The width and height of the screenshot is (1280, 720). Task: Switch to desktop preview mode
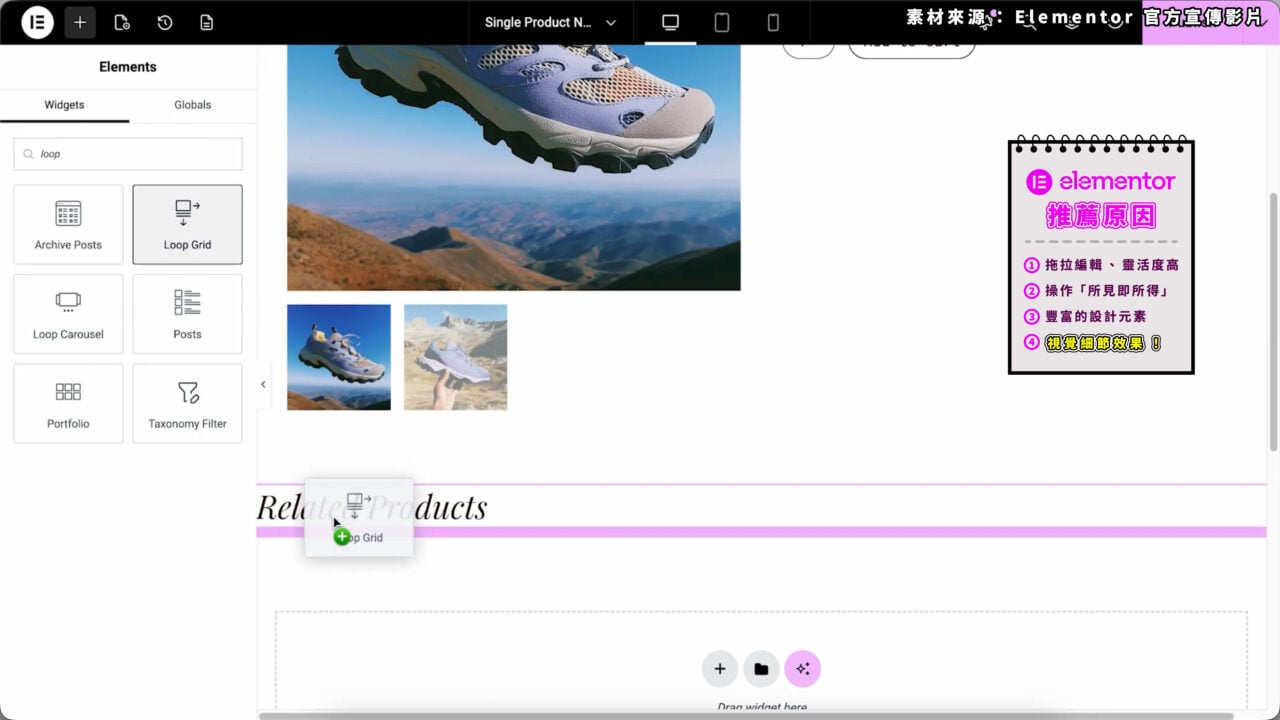[x=670, y=22]
